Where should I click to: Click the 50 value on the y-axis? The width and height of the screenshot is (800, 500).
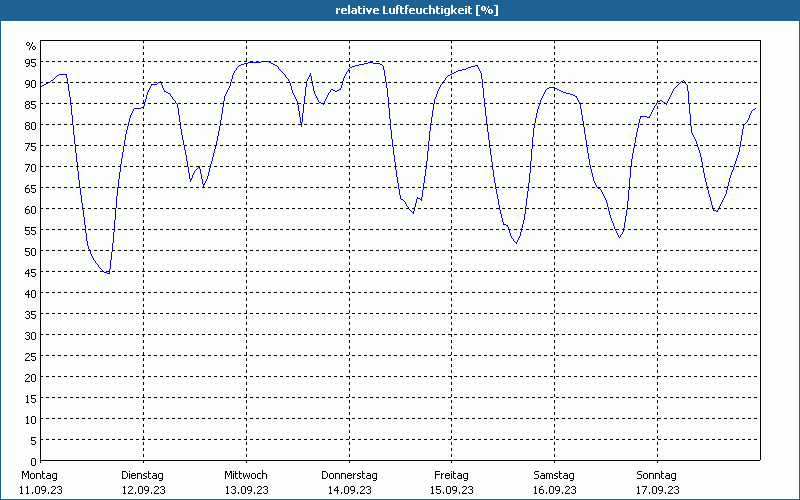(31, 252)
